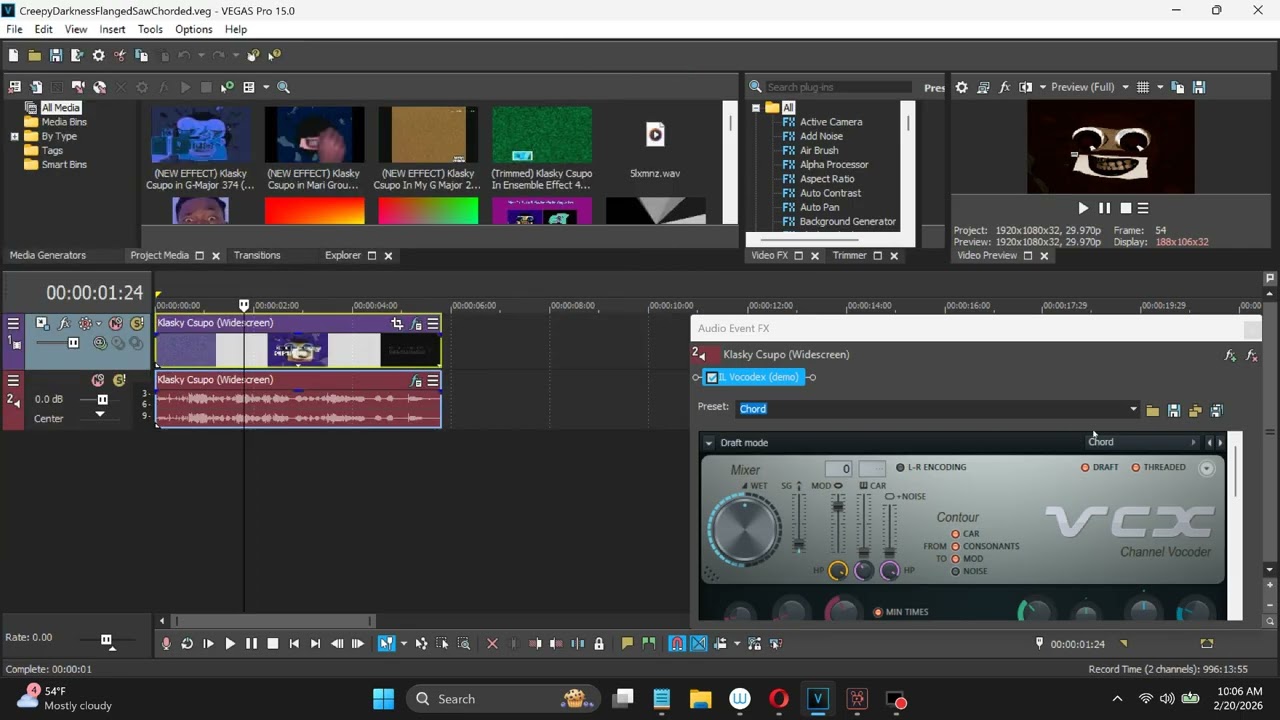Uncheck the IL Vocodex plug-in checkbox
This screenshot has height=720, width=1280.
pyautogui.click(x=712, y=377)
